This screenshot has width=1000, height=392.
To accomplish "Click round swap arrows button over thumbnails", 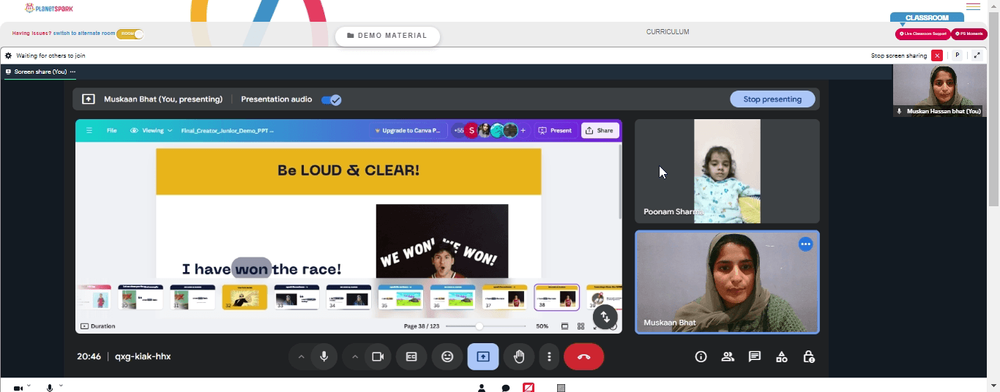I will (x=605, y=316).
